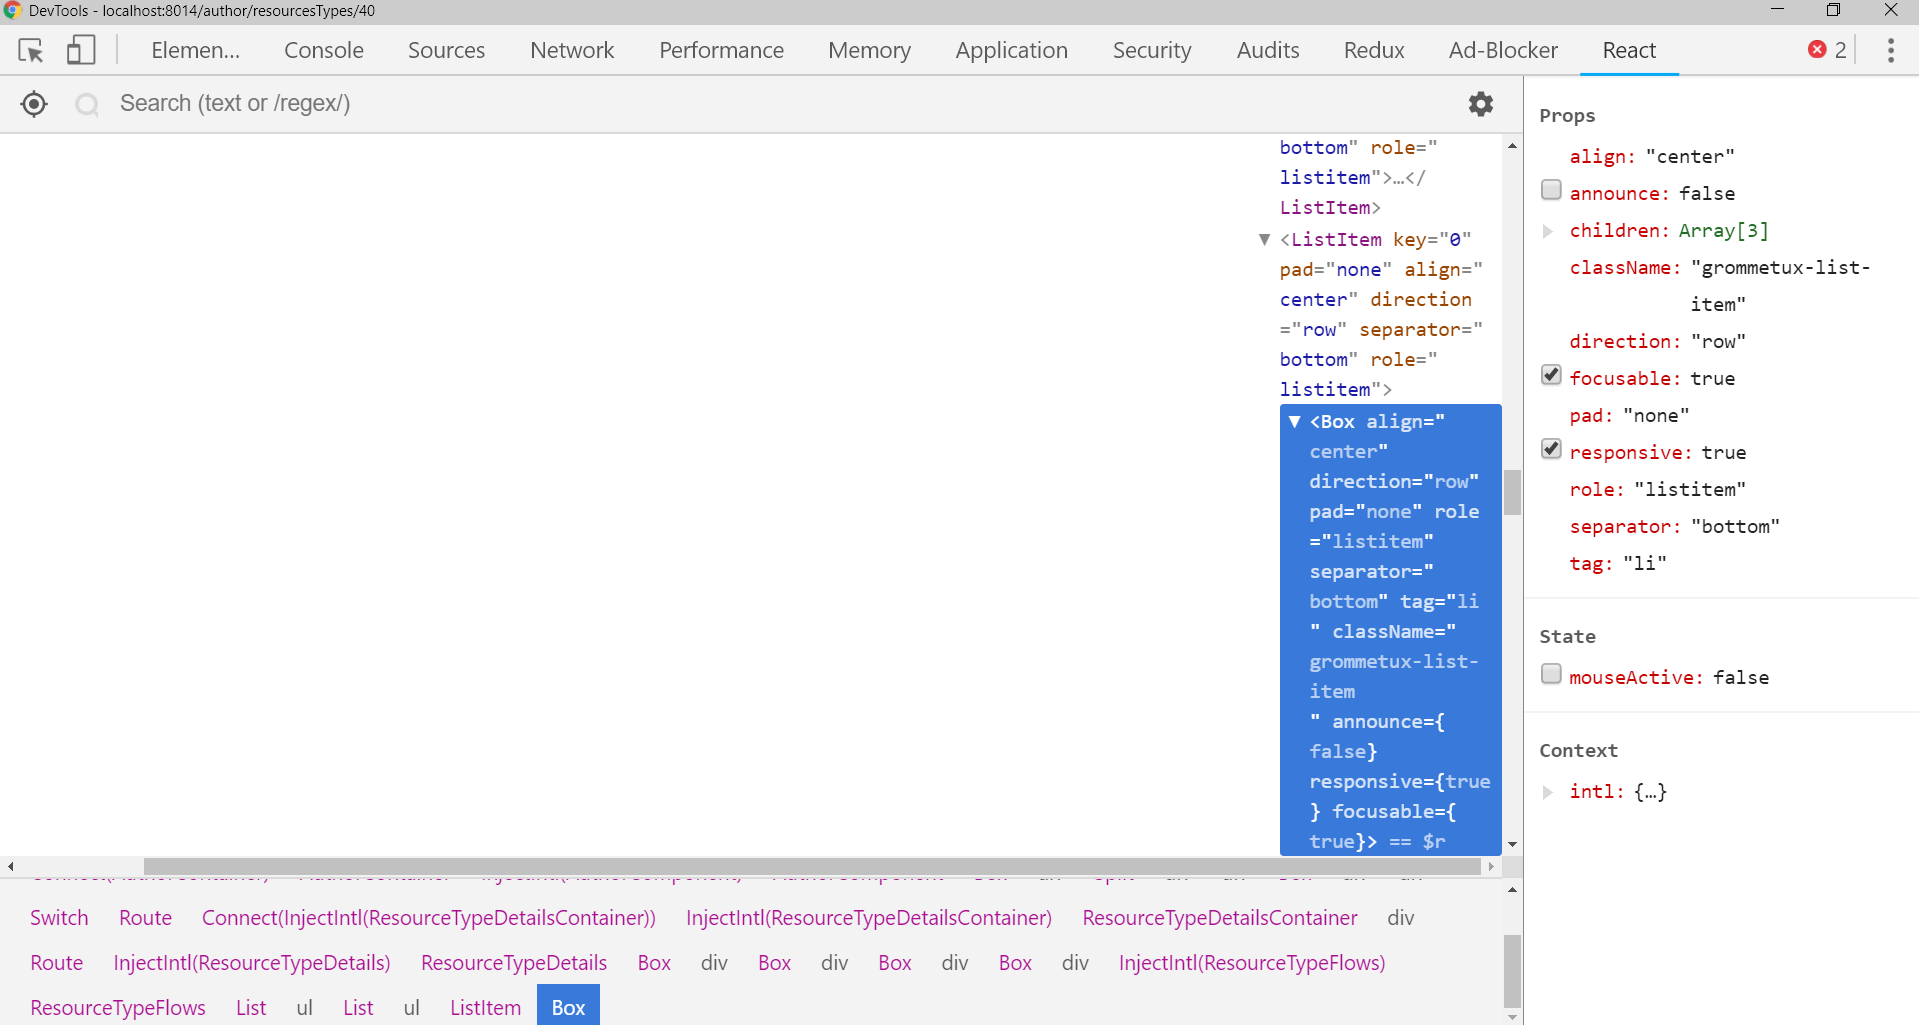Toggle the announce checkbox
Viewport: 1919px width, 1025px height.
pyautogui.click(x=1551, y=190)
